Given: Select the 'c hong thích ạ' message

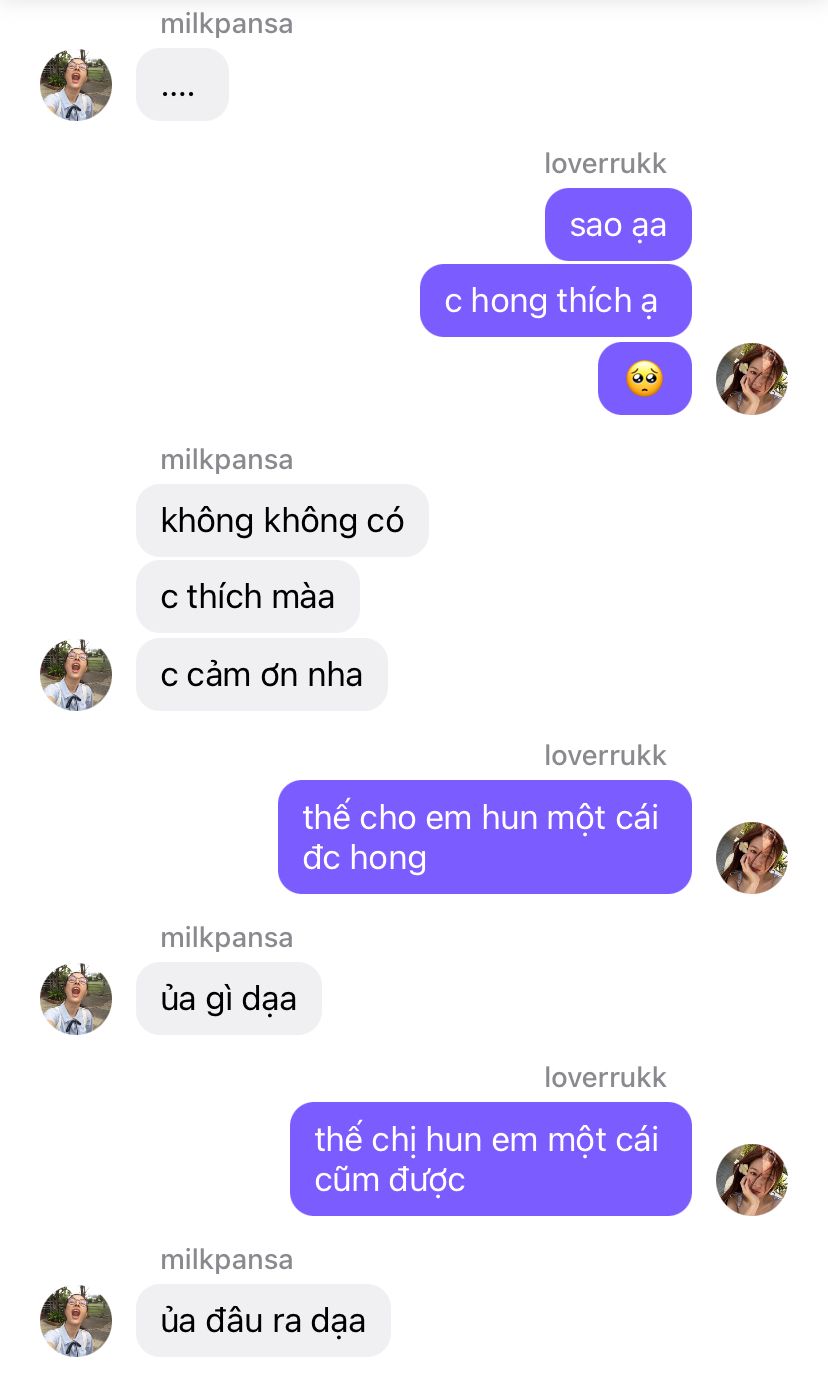Looking at the screenshot, I should (556, 301).
